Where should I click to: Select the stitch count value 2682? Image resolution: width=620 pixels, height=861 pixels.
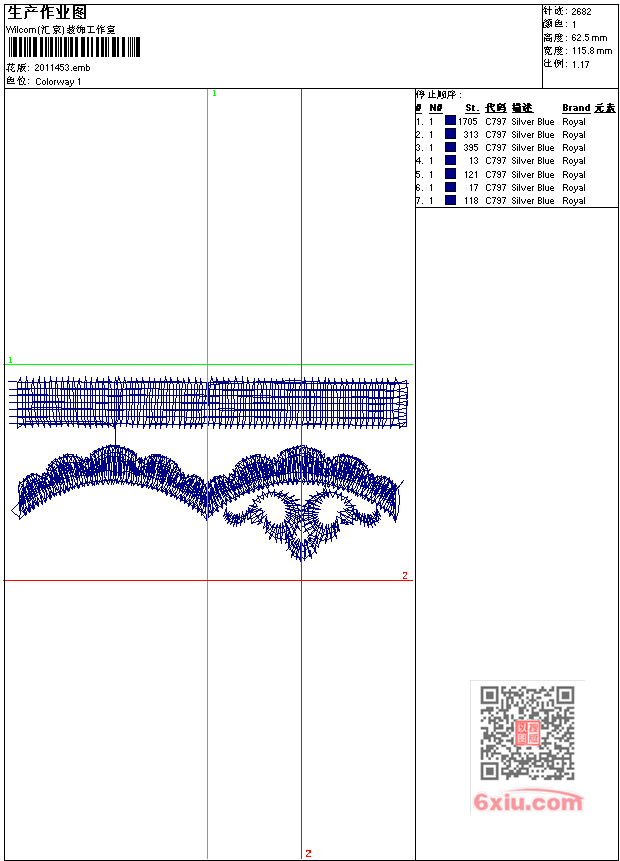(x=581, y=12)
